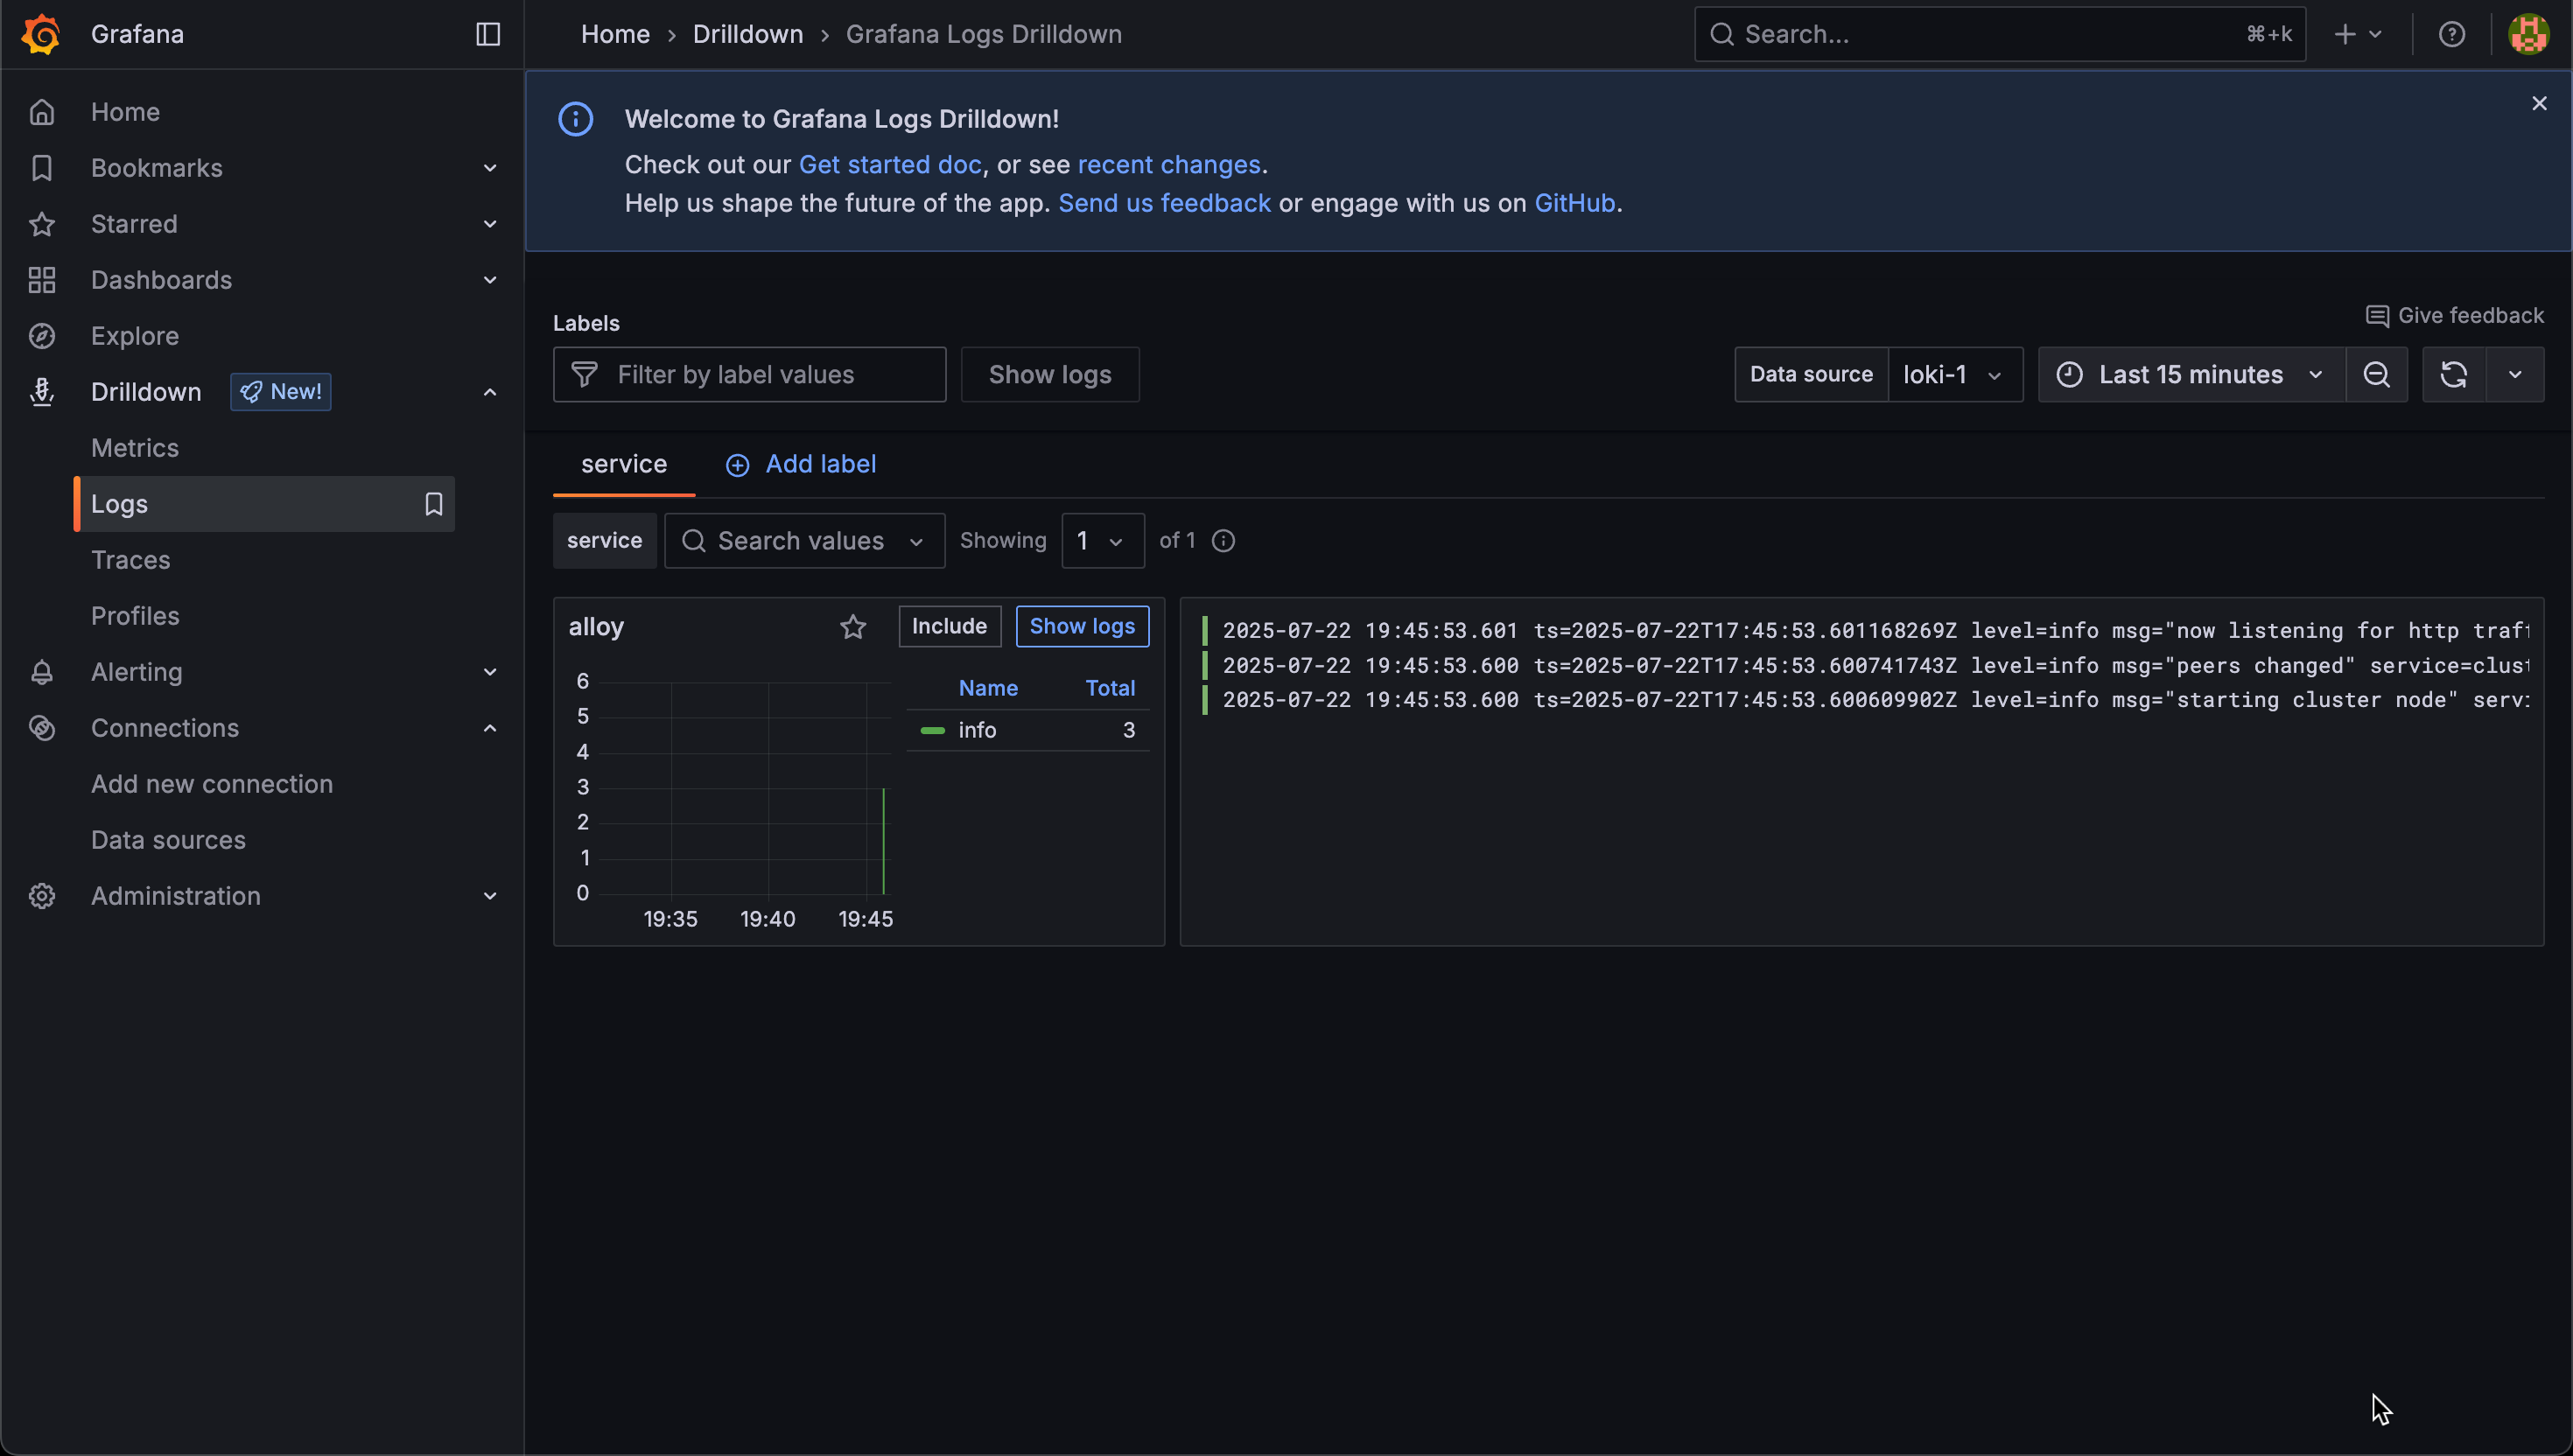Click the Grafana logo icon

[41, 34]
